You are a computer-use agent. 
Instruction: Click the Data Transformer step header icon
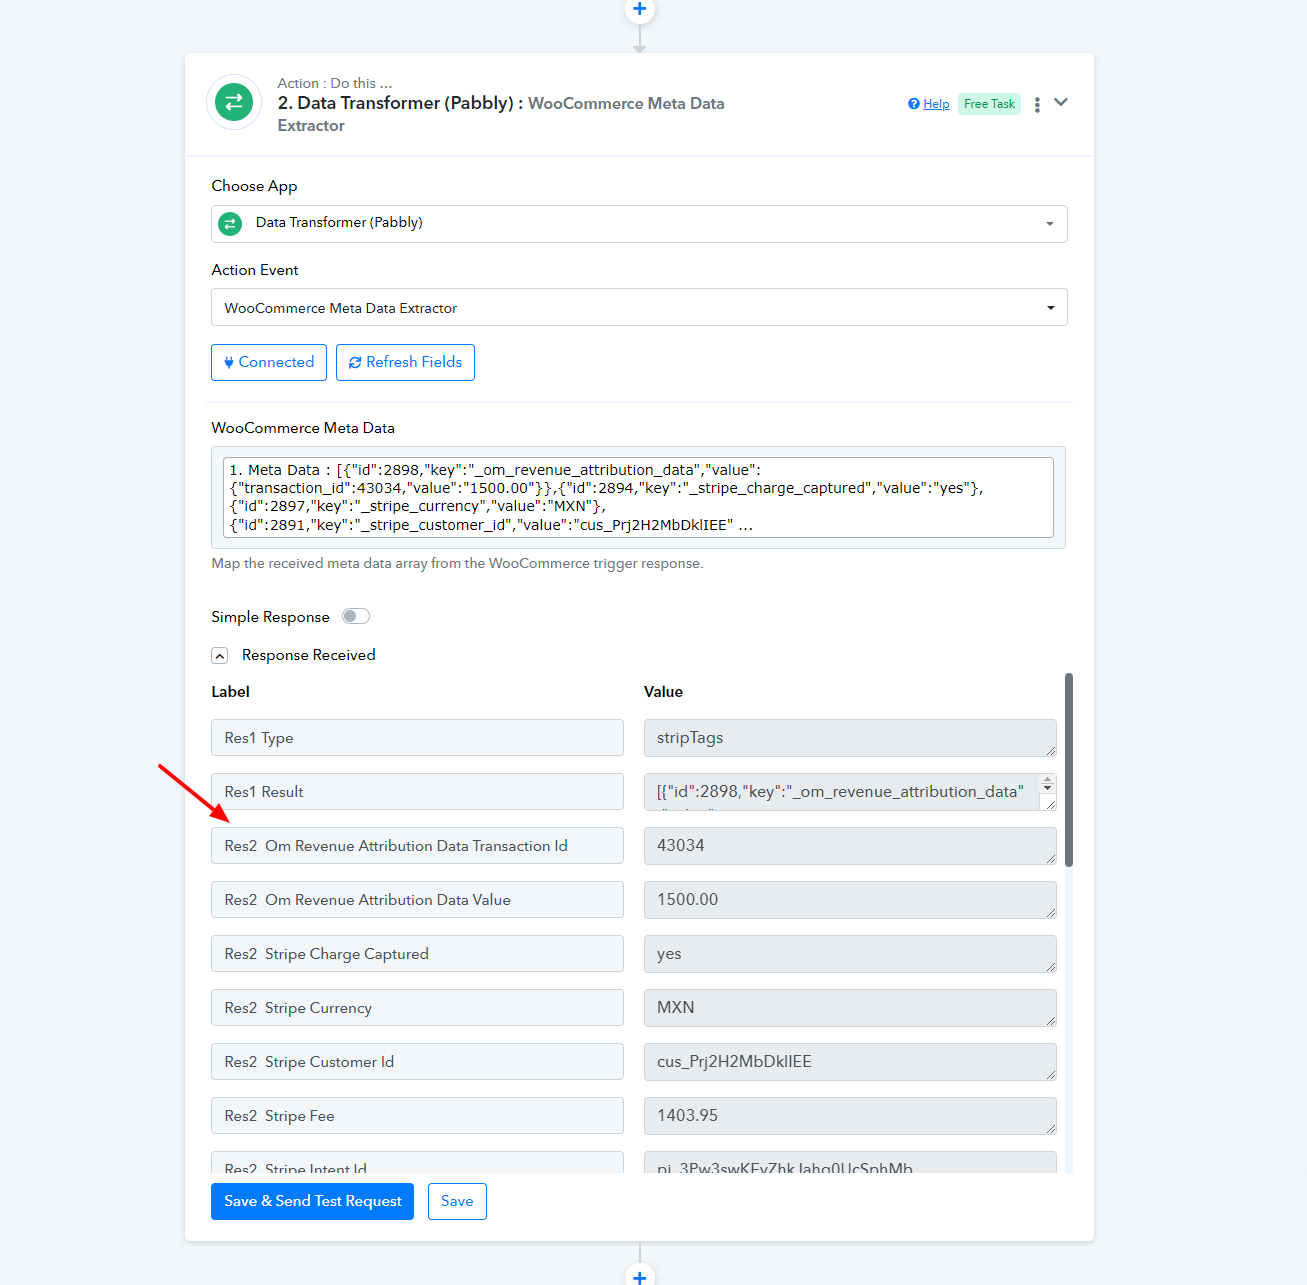[x=234, y=102]
